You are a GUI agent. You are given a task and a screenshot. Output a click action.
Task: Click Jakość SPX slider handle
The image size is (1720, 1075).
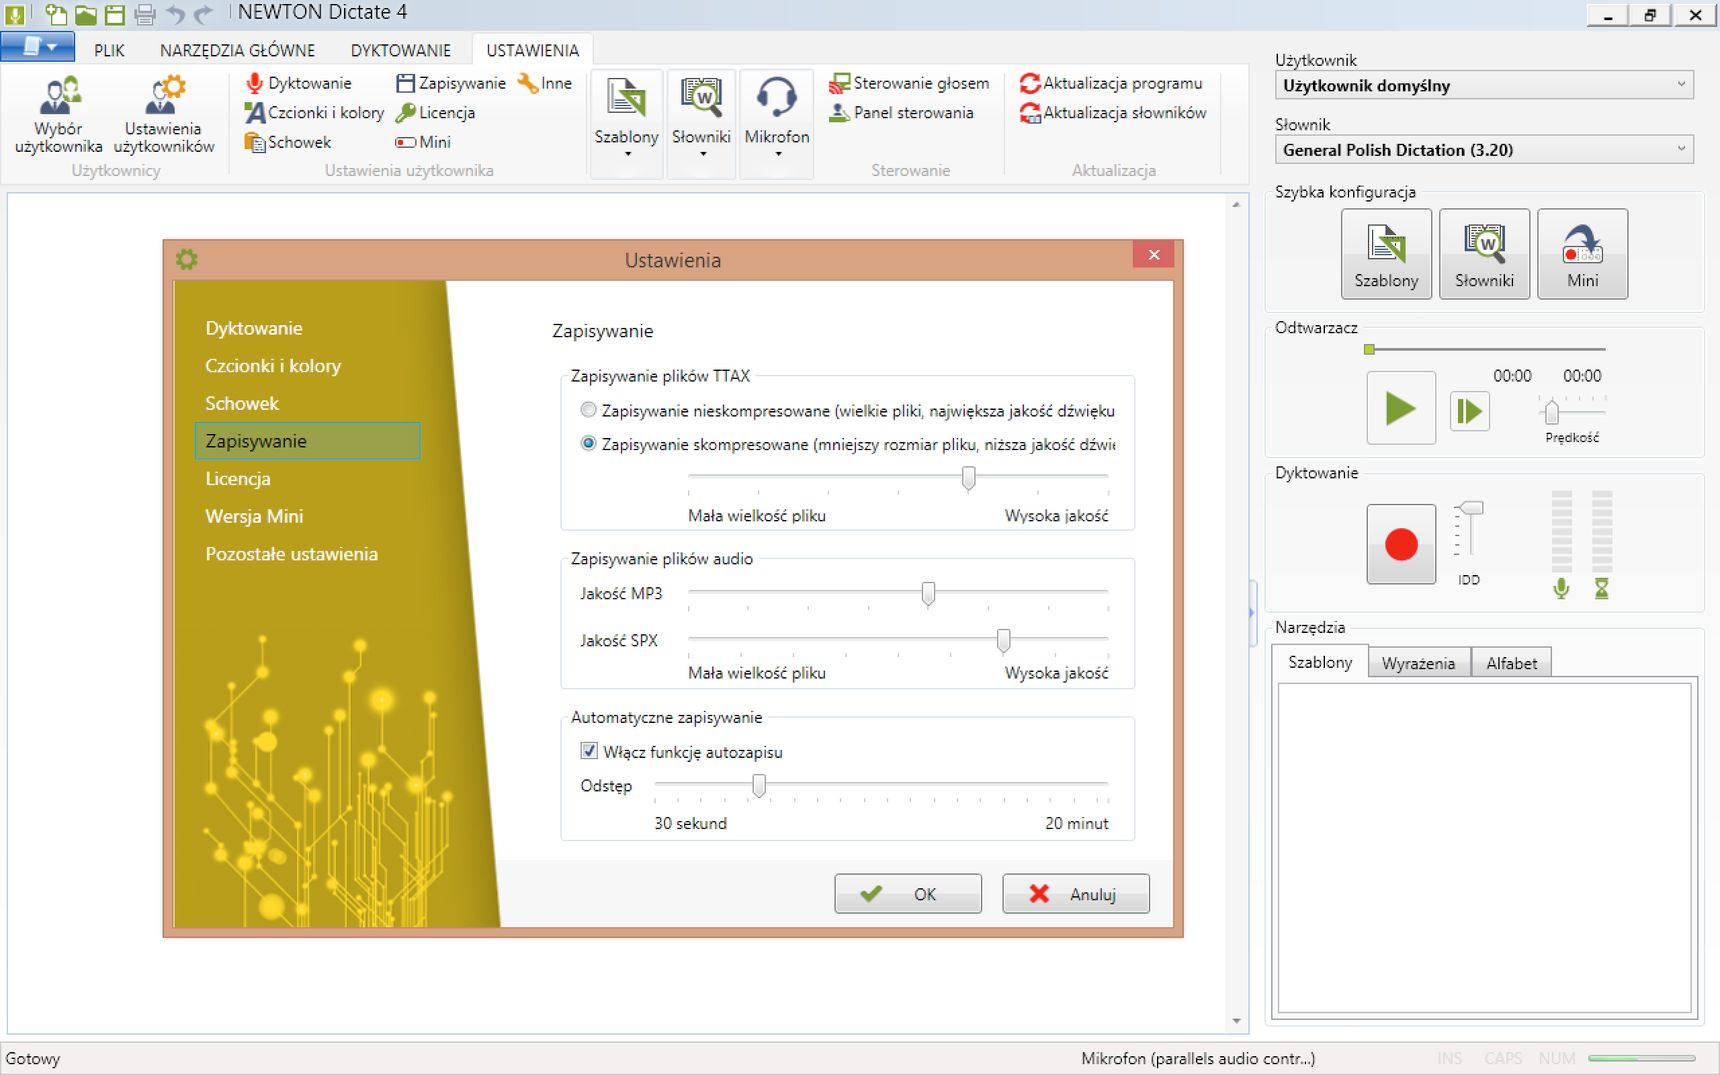(1003, 640)
